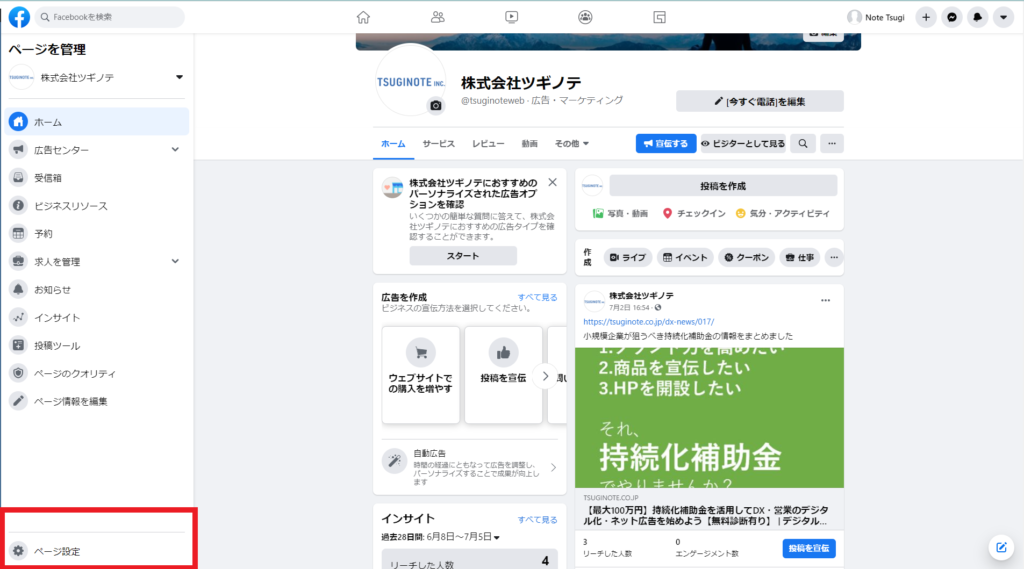The width and height of the screenshot is (1024, 569).
Task: Click the next arrow on ad cards carousel
Action: [x=545, y=376]
